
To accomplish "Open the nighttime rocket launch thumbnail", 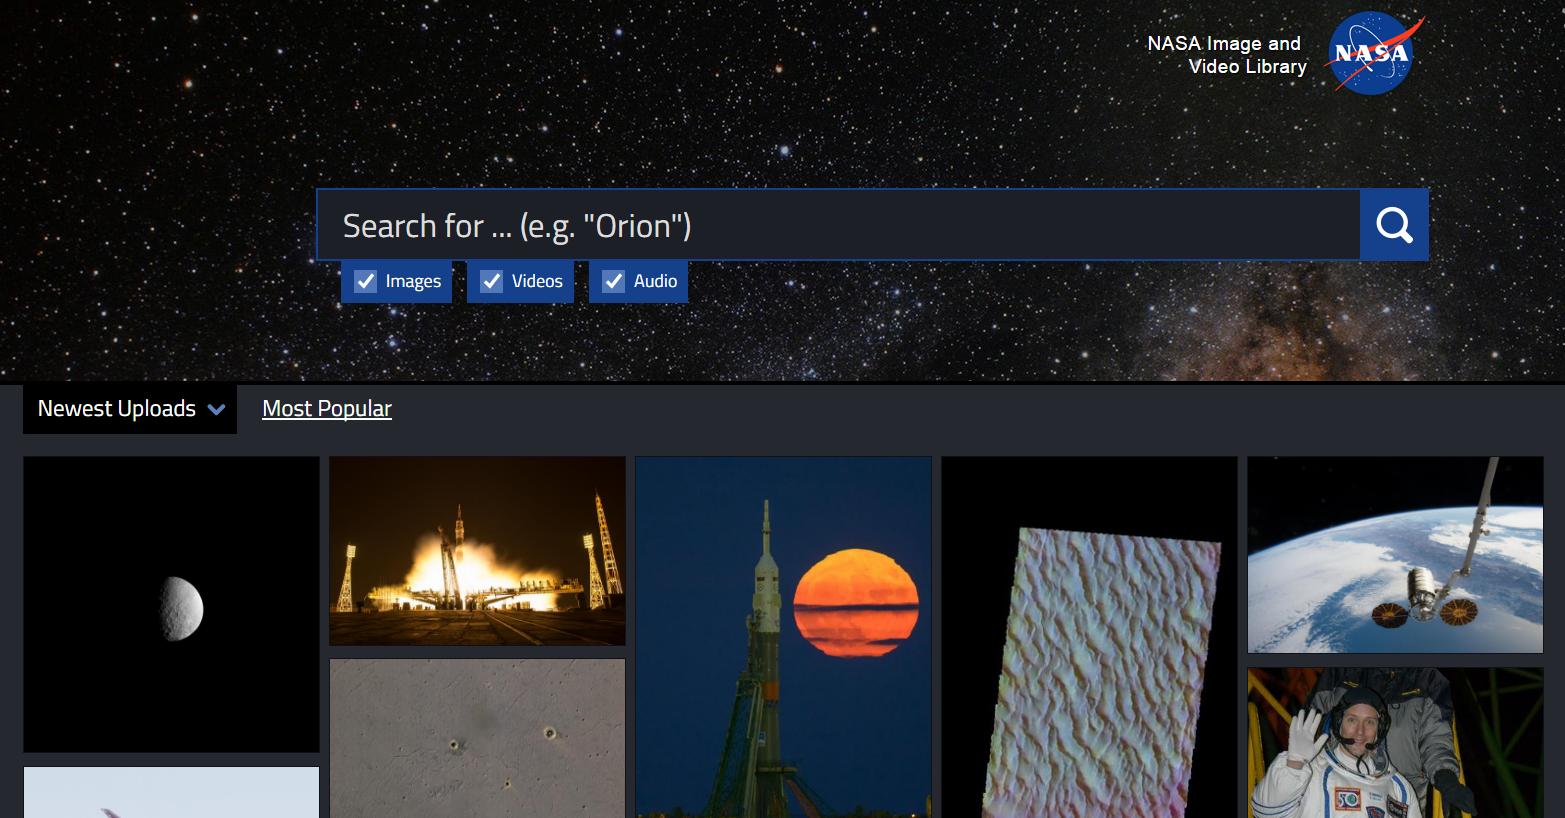I will [x=477, y=551].
